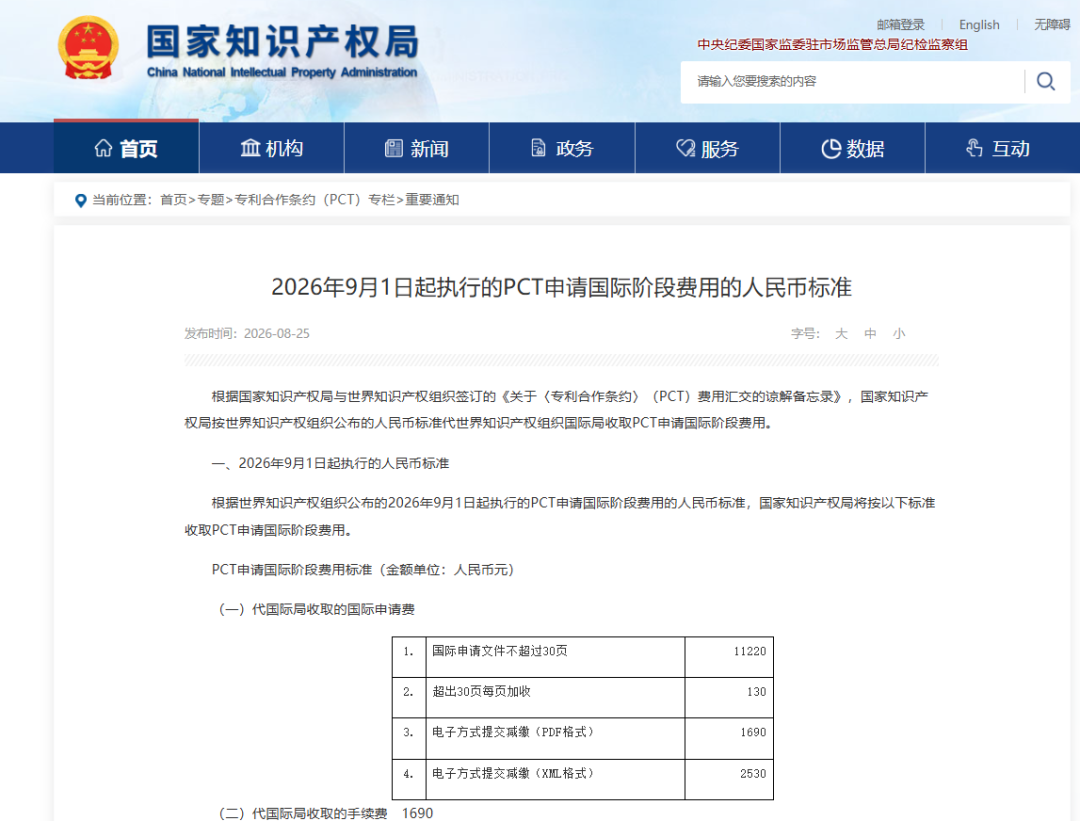
Task: Click the newspaper icon beside 新闻
Action: coord(394,148)
